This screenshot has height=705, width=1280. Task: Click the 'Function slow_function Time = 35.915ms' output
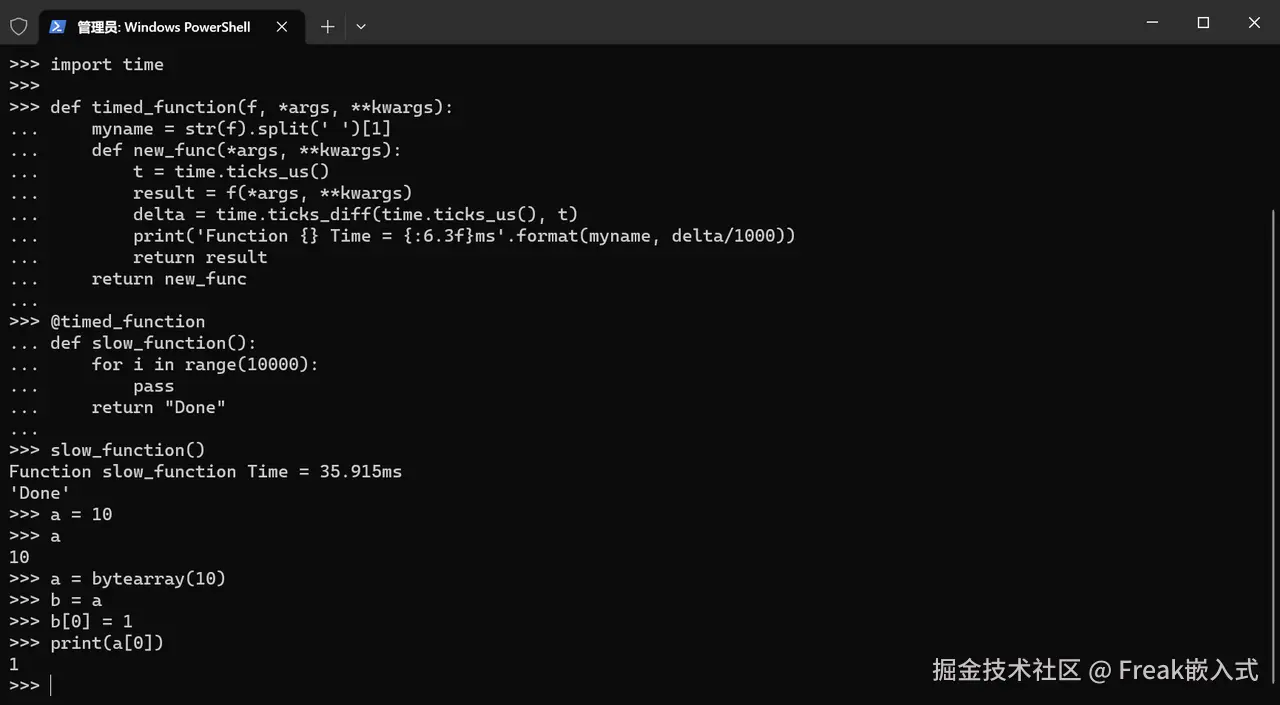[x=205, y=472]
